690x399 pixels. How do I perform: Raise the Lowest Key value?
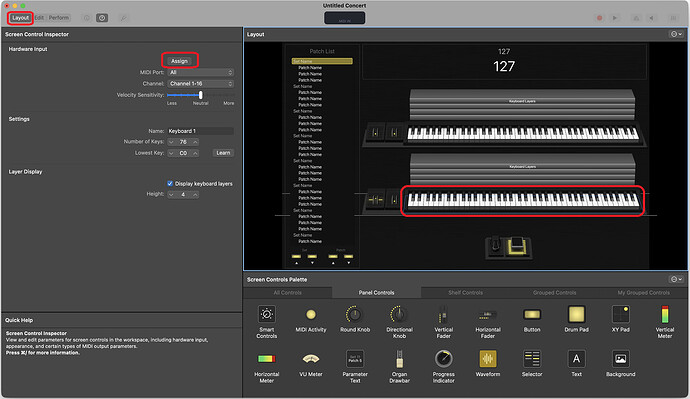click(x=195, y=153)
